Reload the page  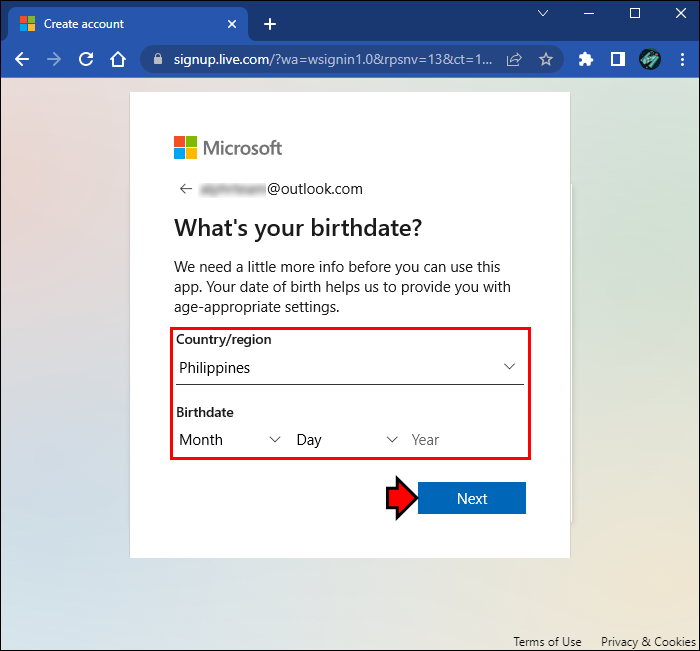click(86, 59)
